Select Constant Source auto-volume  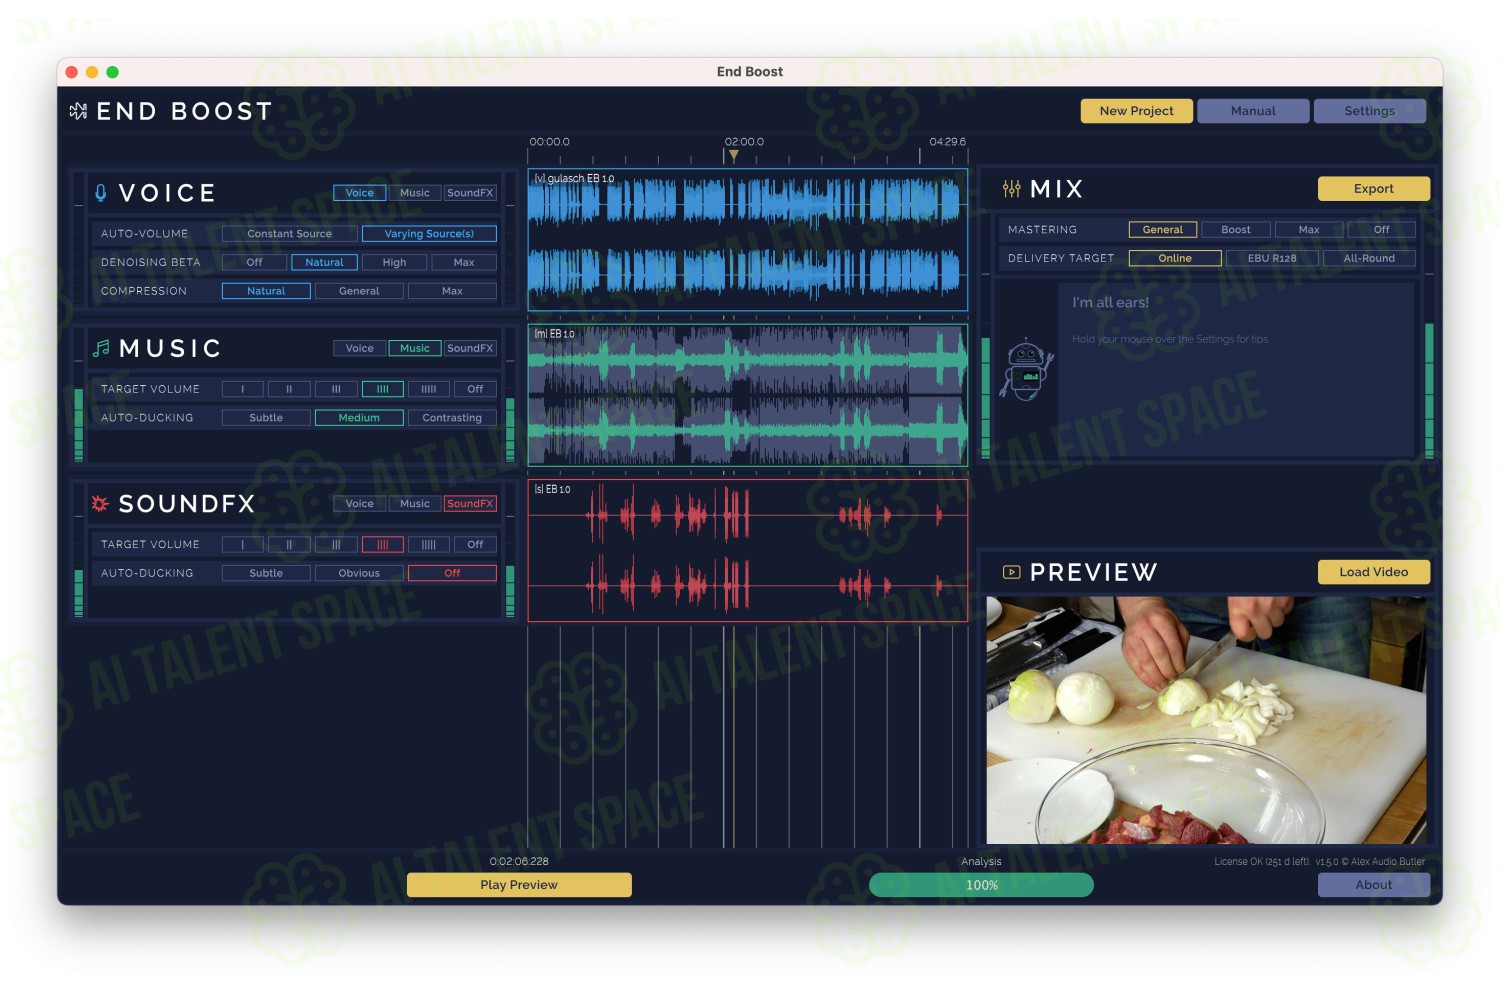(x=290, y=234)
